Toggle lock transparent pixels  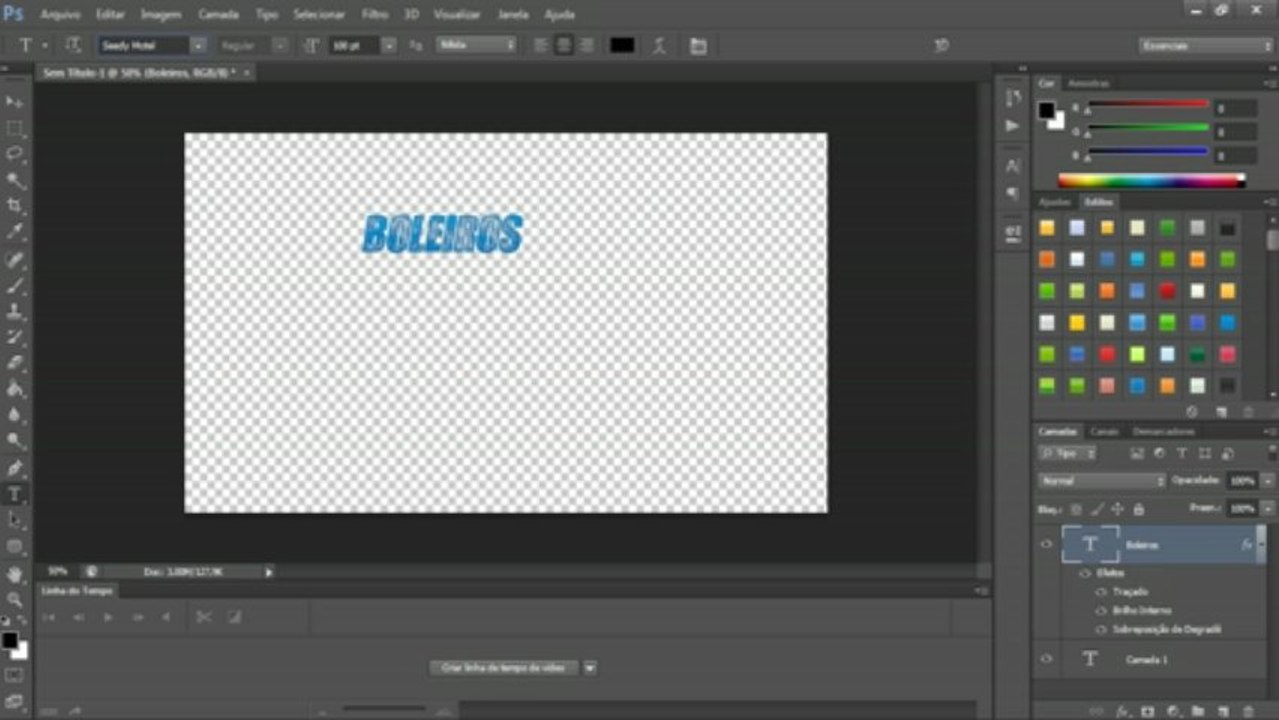coord(1076,509)
